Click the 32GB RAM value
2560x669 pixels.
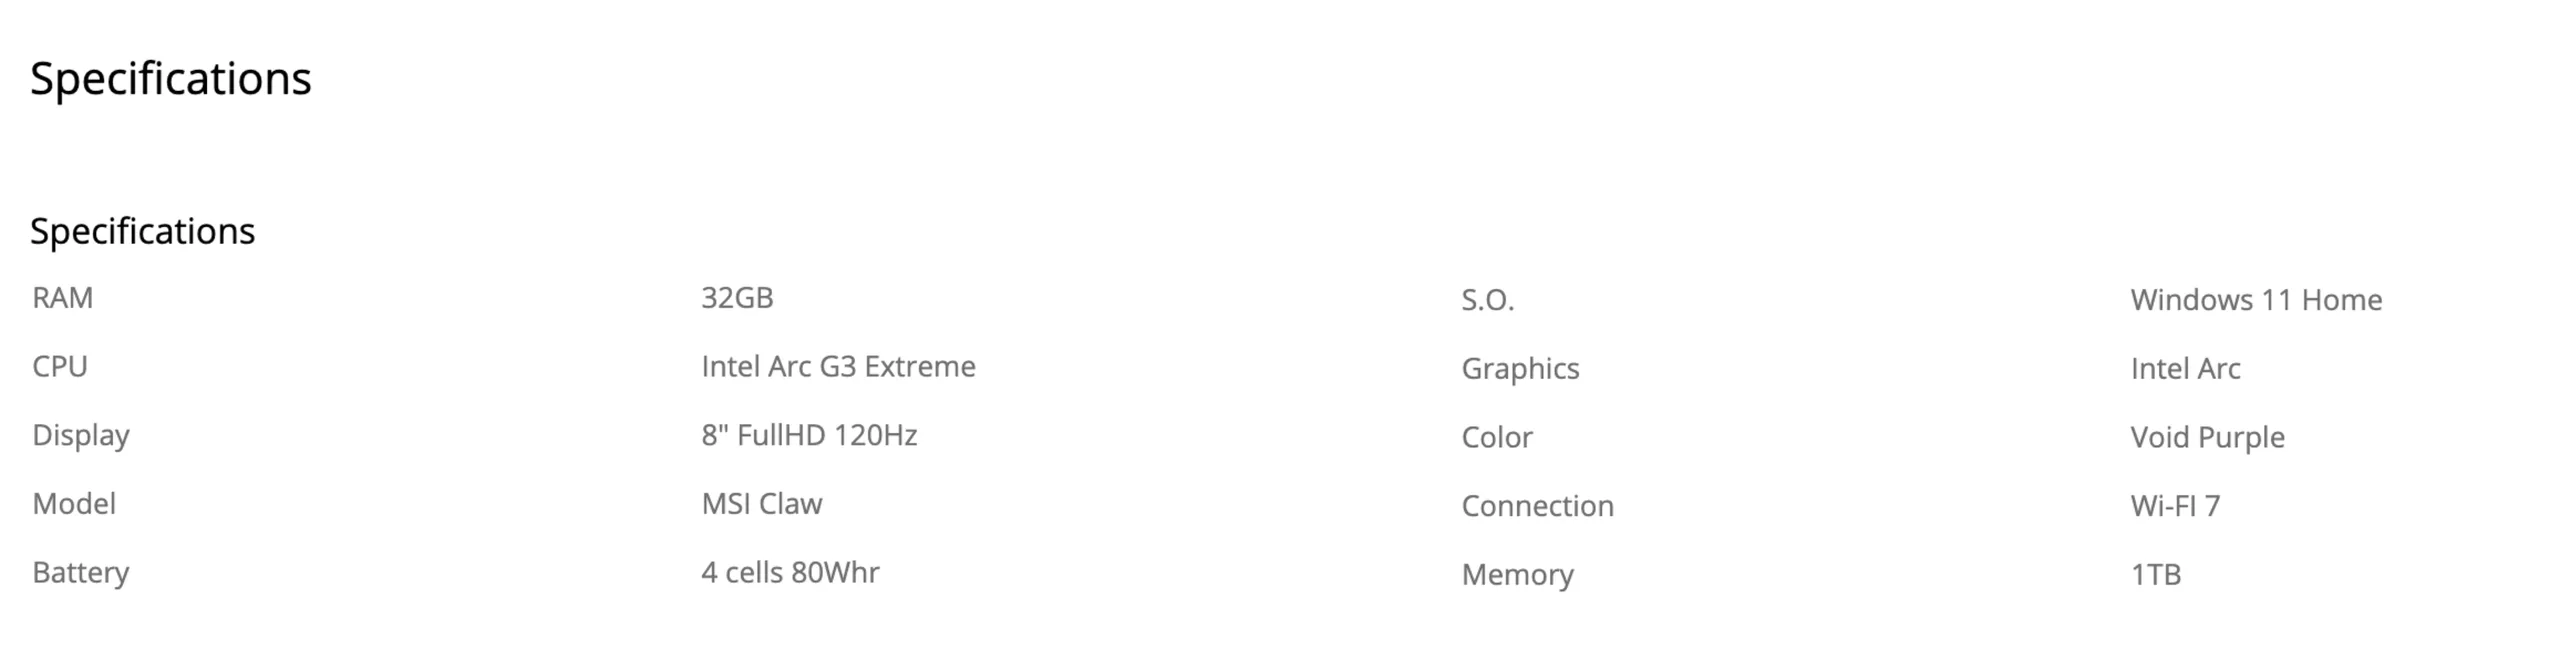pos(737,298)
